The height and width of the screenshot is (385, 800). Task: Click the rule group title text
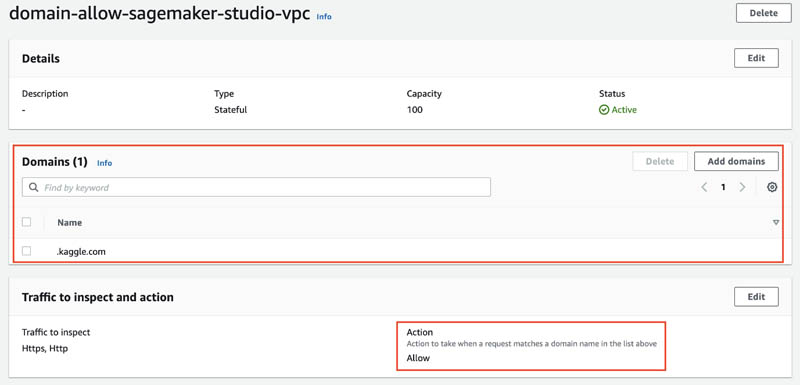[160, 14]
